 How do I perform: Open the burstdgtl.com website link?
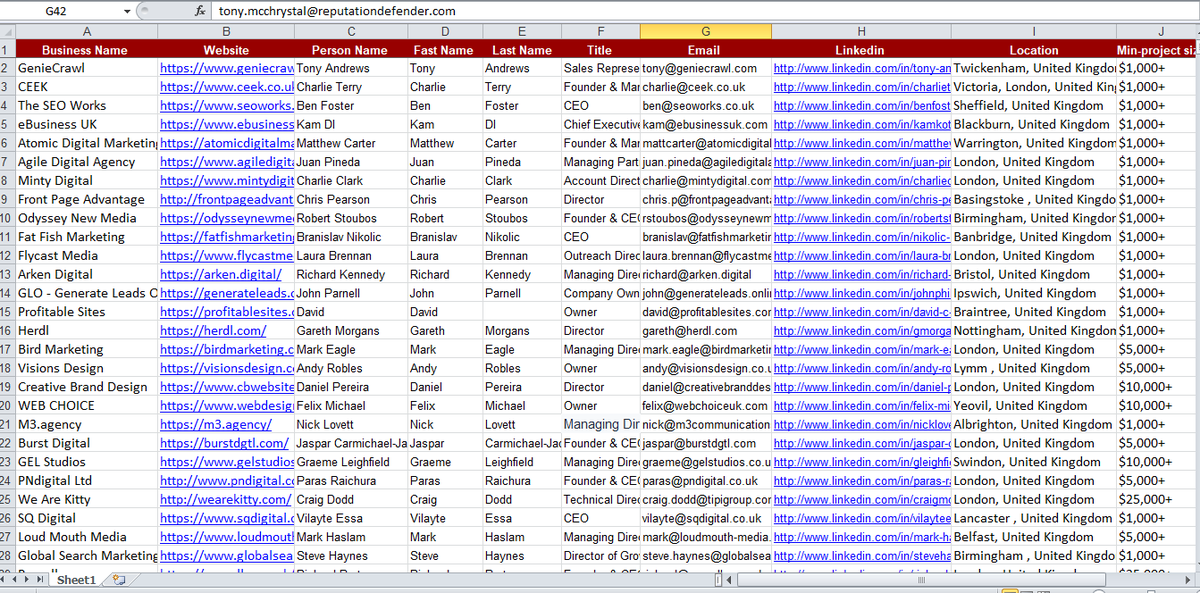click(224, 443)
